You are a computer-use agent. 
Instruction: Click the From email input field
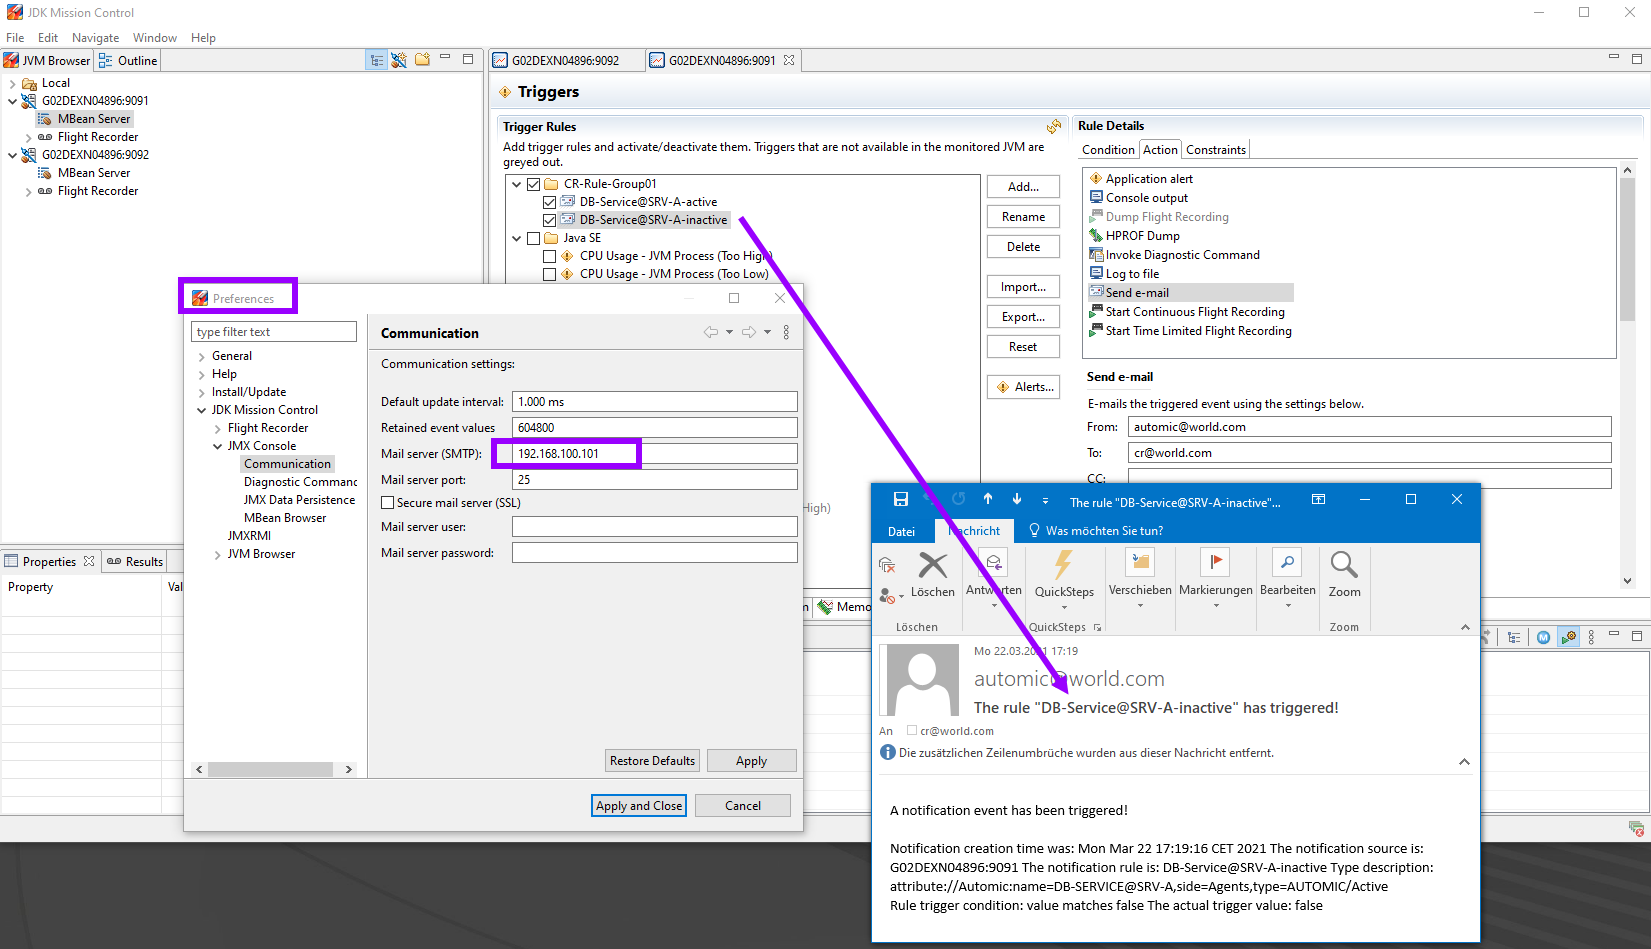tap(1370, 427)
